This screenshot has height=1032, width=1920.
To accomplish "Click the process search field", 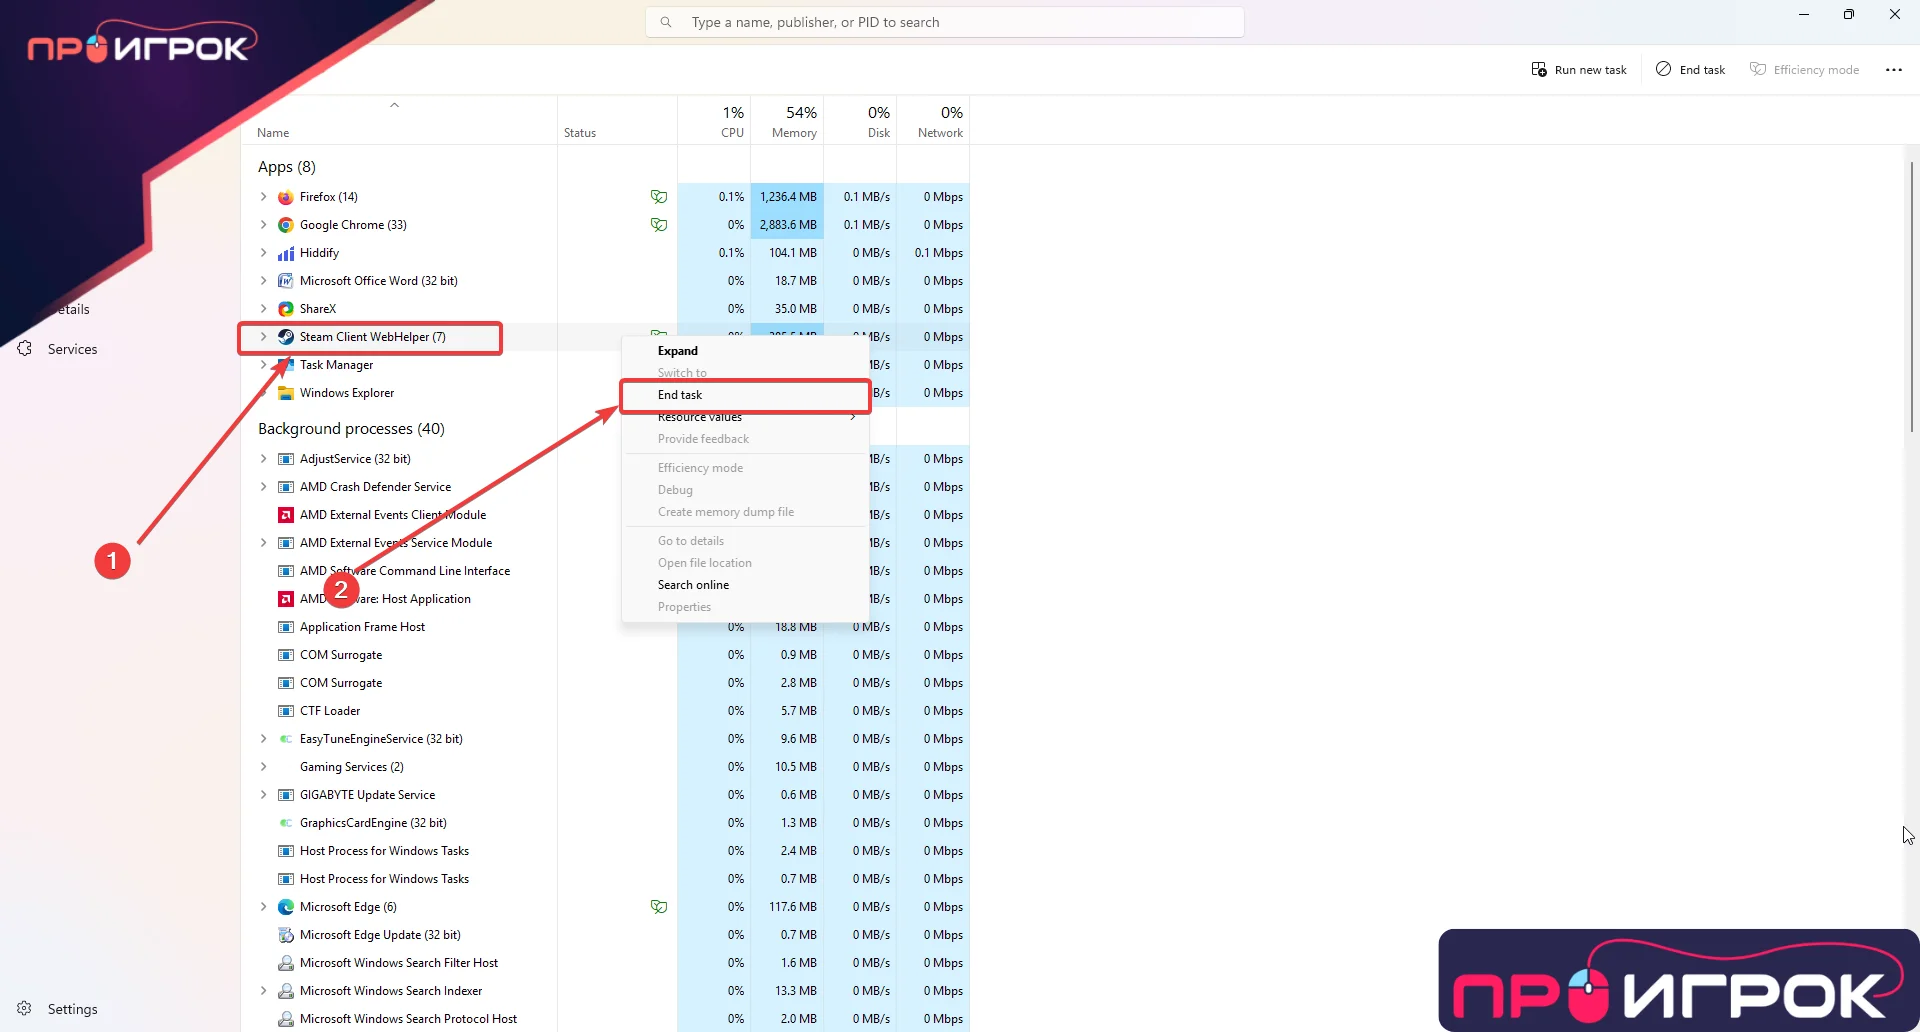I will [945, 21].
